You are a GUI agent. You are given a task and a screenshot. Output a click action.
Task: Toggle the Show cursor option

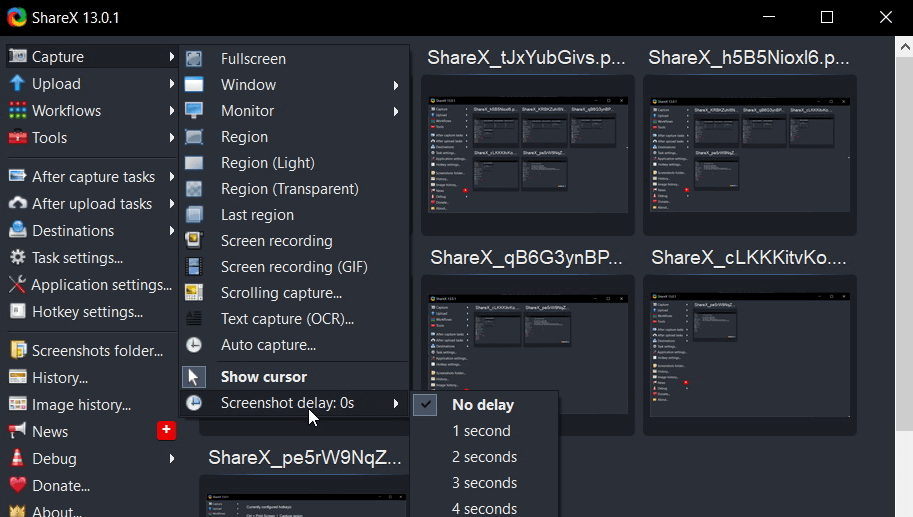pyautogui.click(x=263, y=377)
